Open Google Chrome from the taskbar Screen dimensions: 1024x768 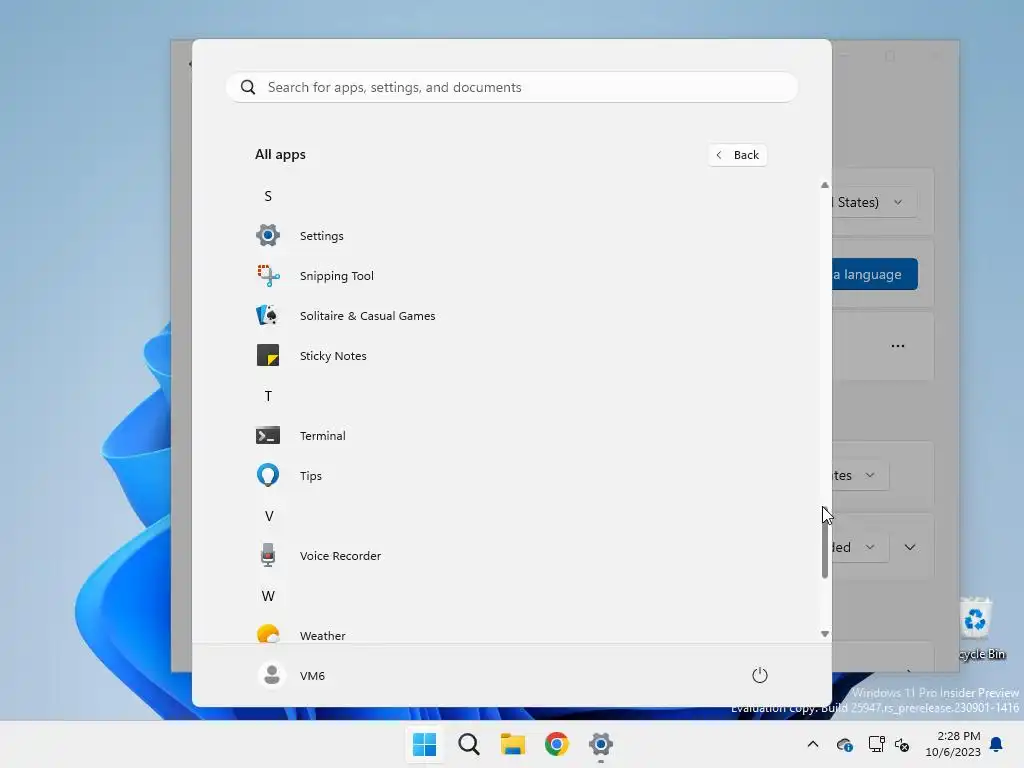556,744
